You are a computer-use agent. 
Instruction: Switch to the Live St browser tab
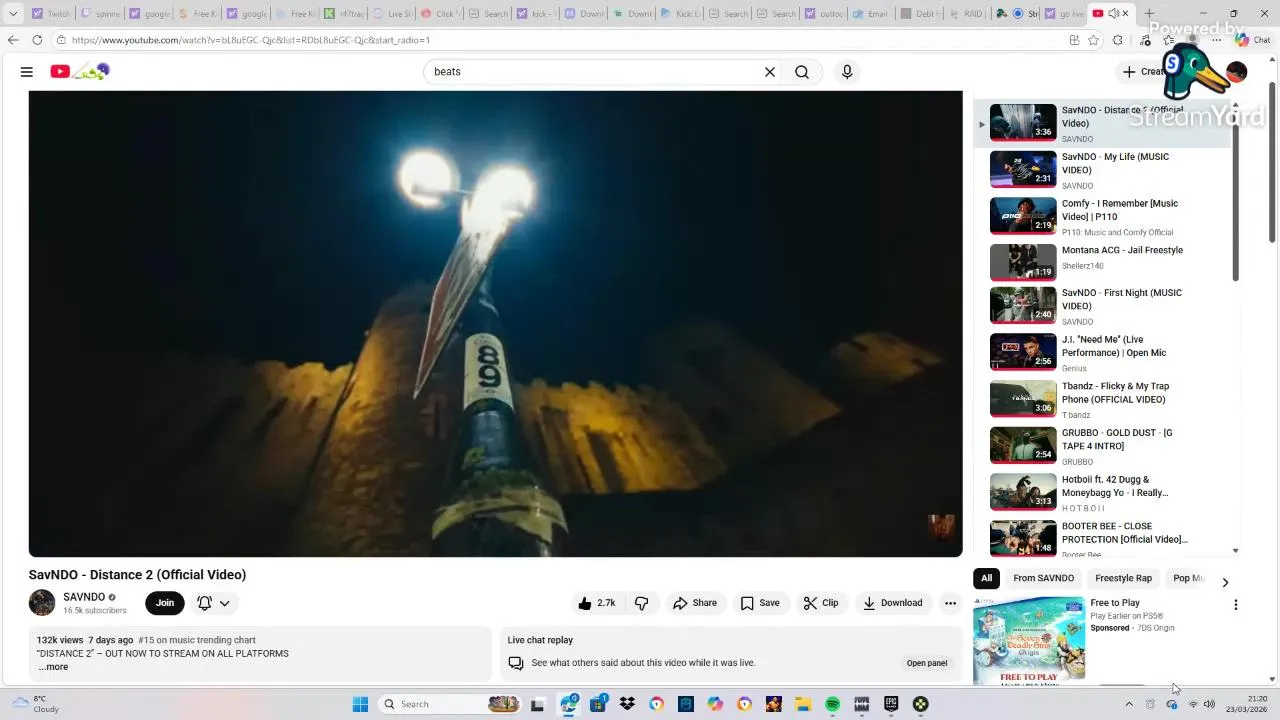coord(392,13)
